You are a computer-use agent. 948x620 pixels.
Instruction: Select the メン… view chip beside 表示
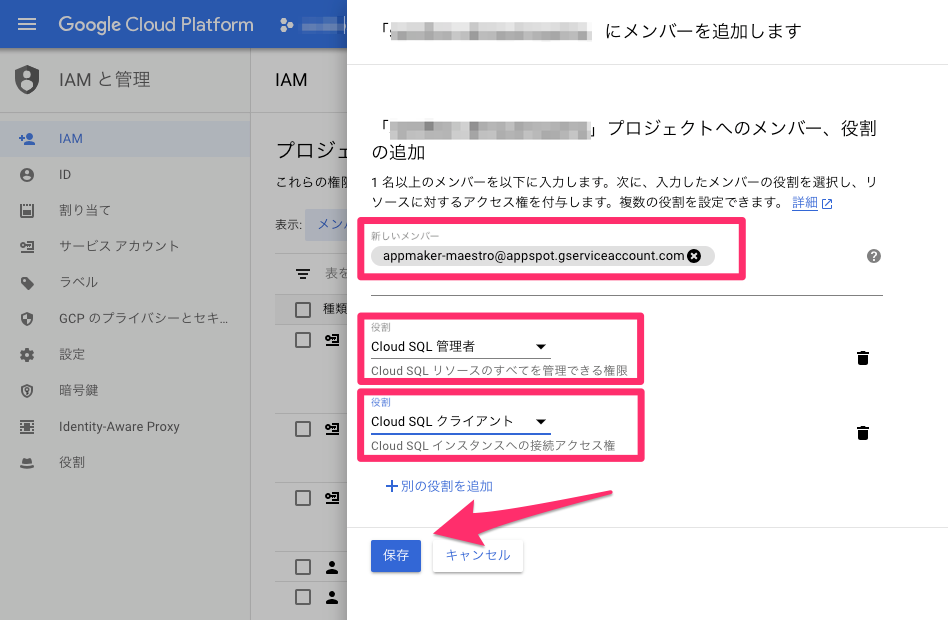pos(326,224)
